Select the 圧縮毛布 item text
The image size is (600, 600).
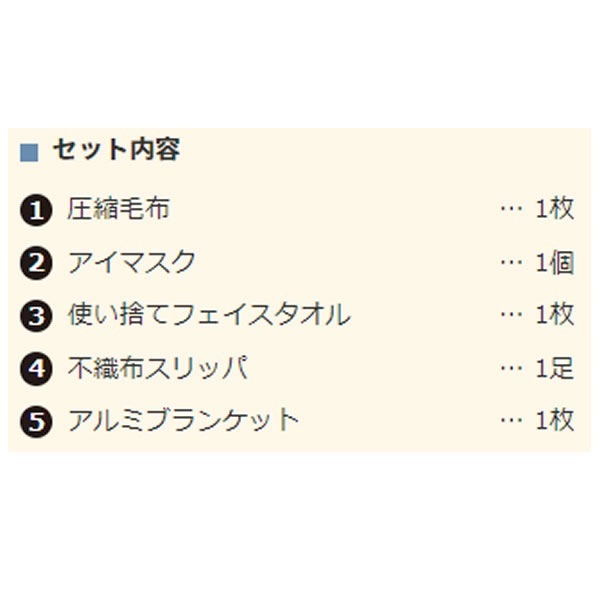click(x=118, y=209)
